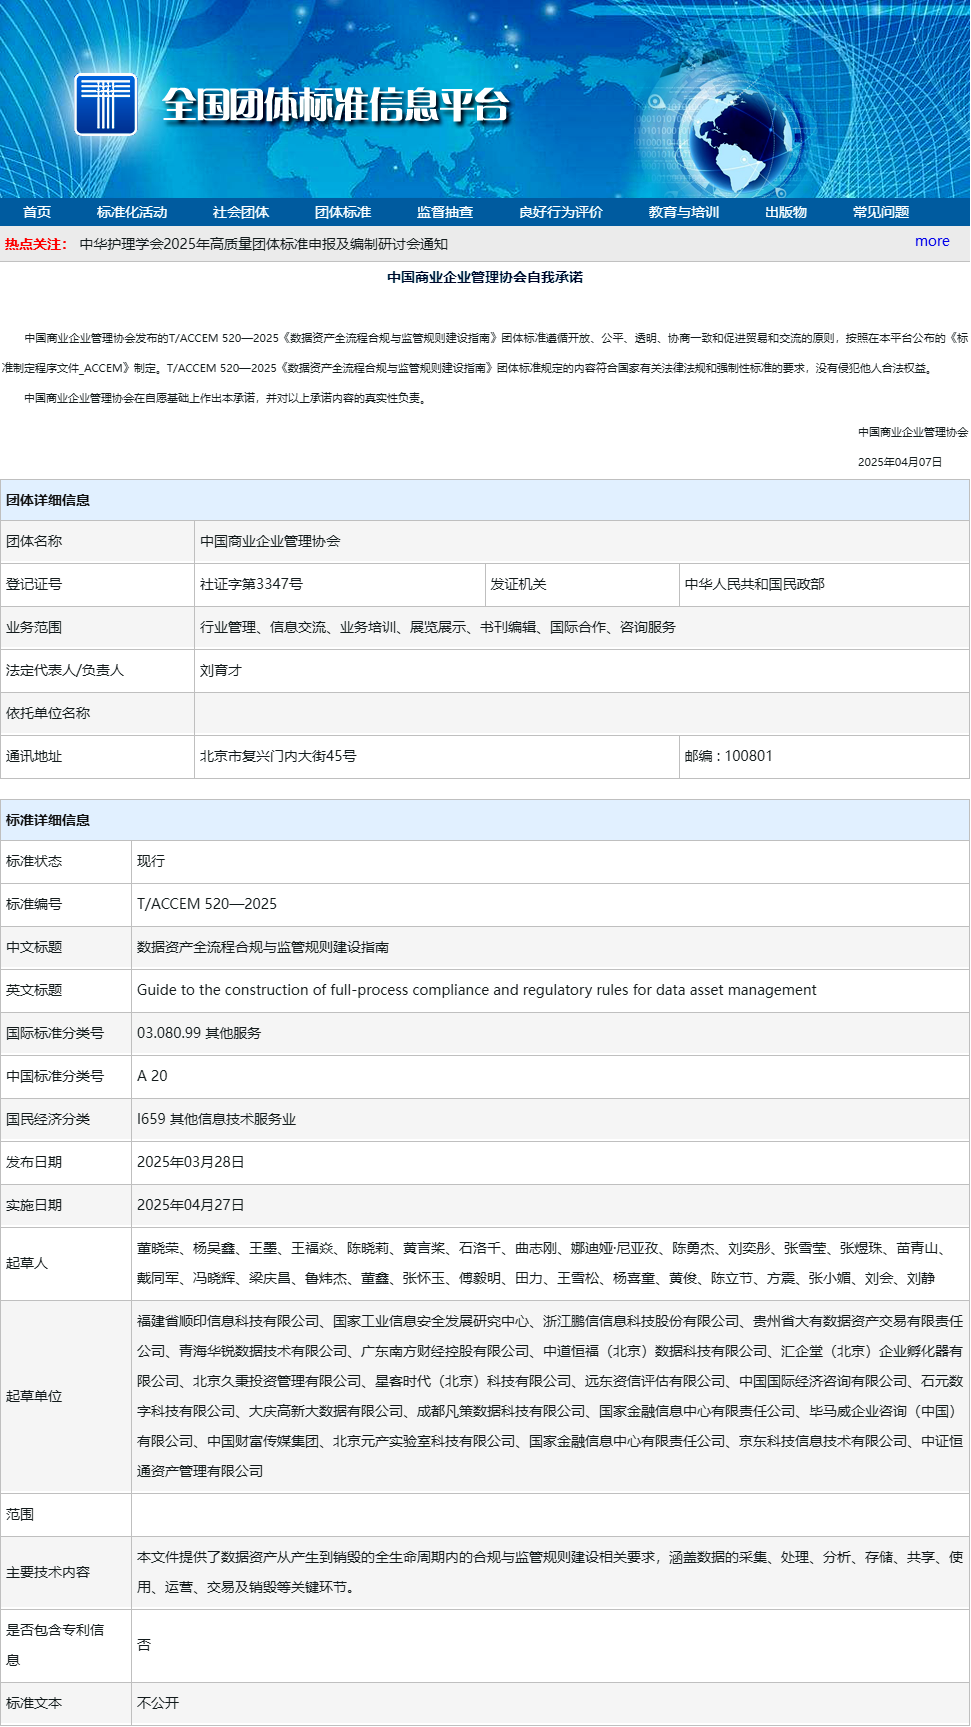
Task: Click the 团体详细信息 section header
Action: click(48, 500)
